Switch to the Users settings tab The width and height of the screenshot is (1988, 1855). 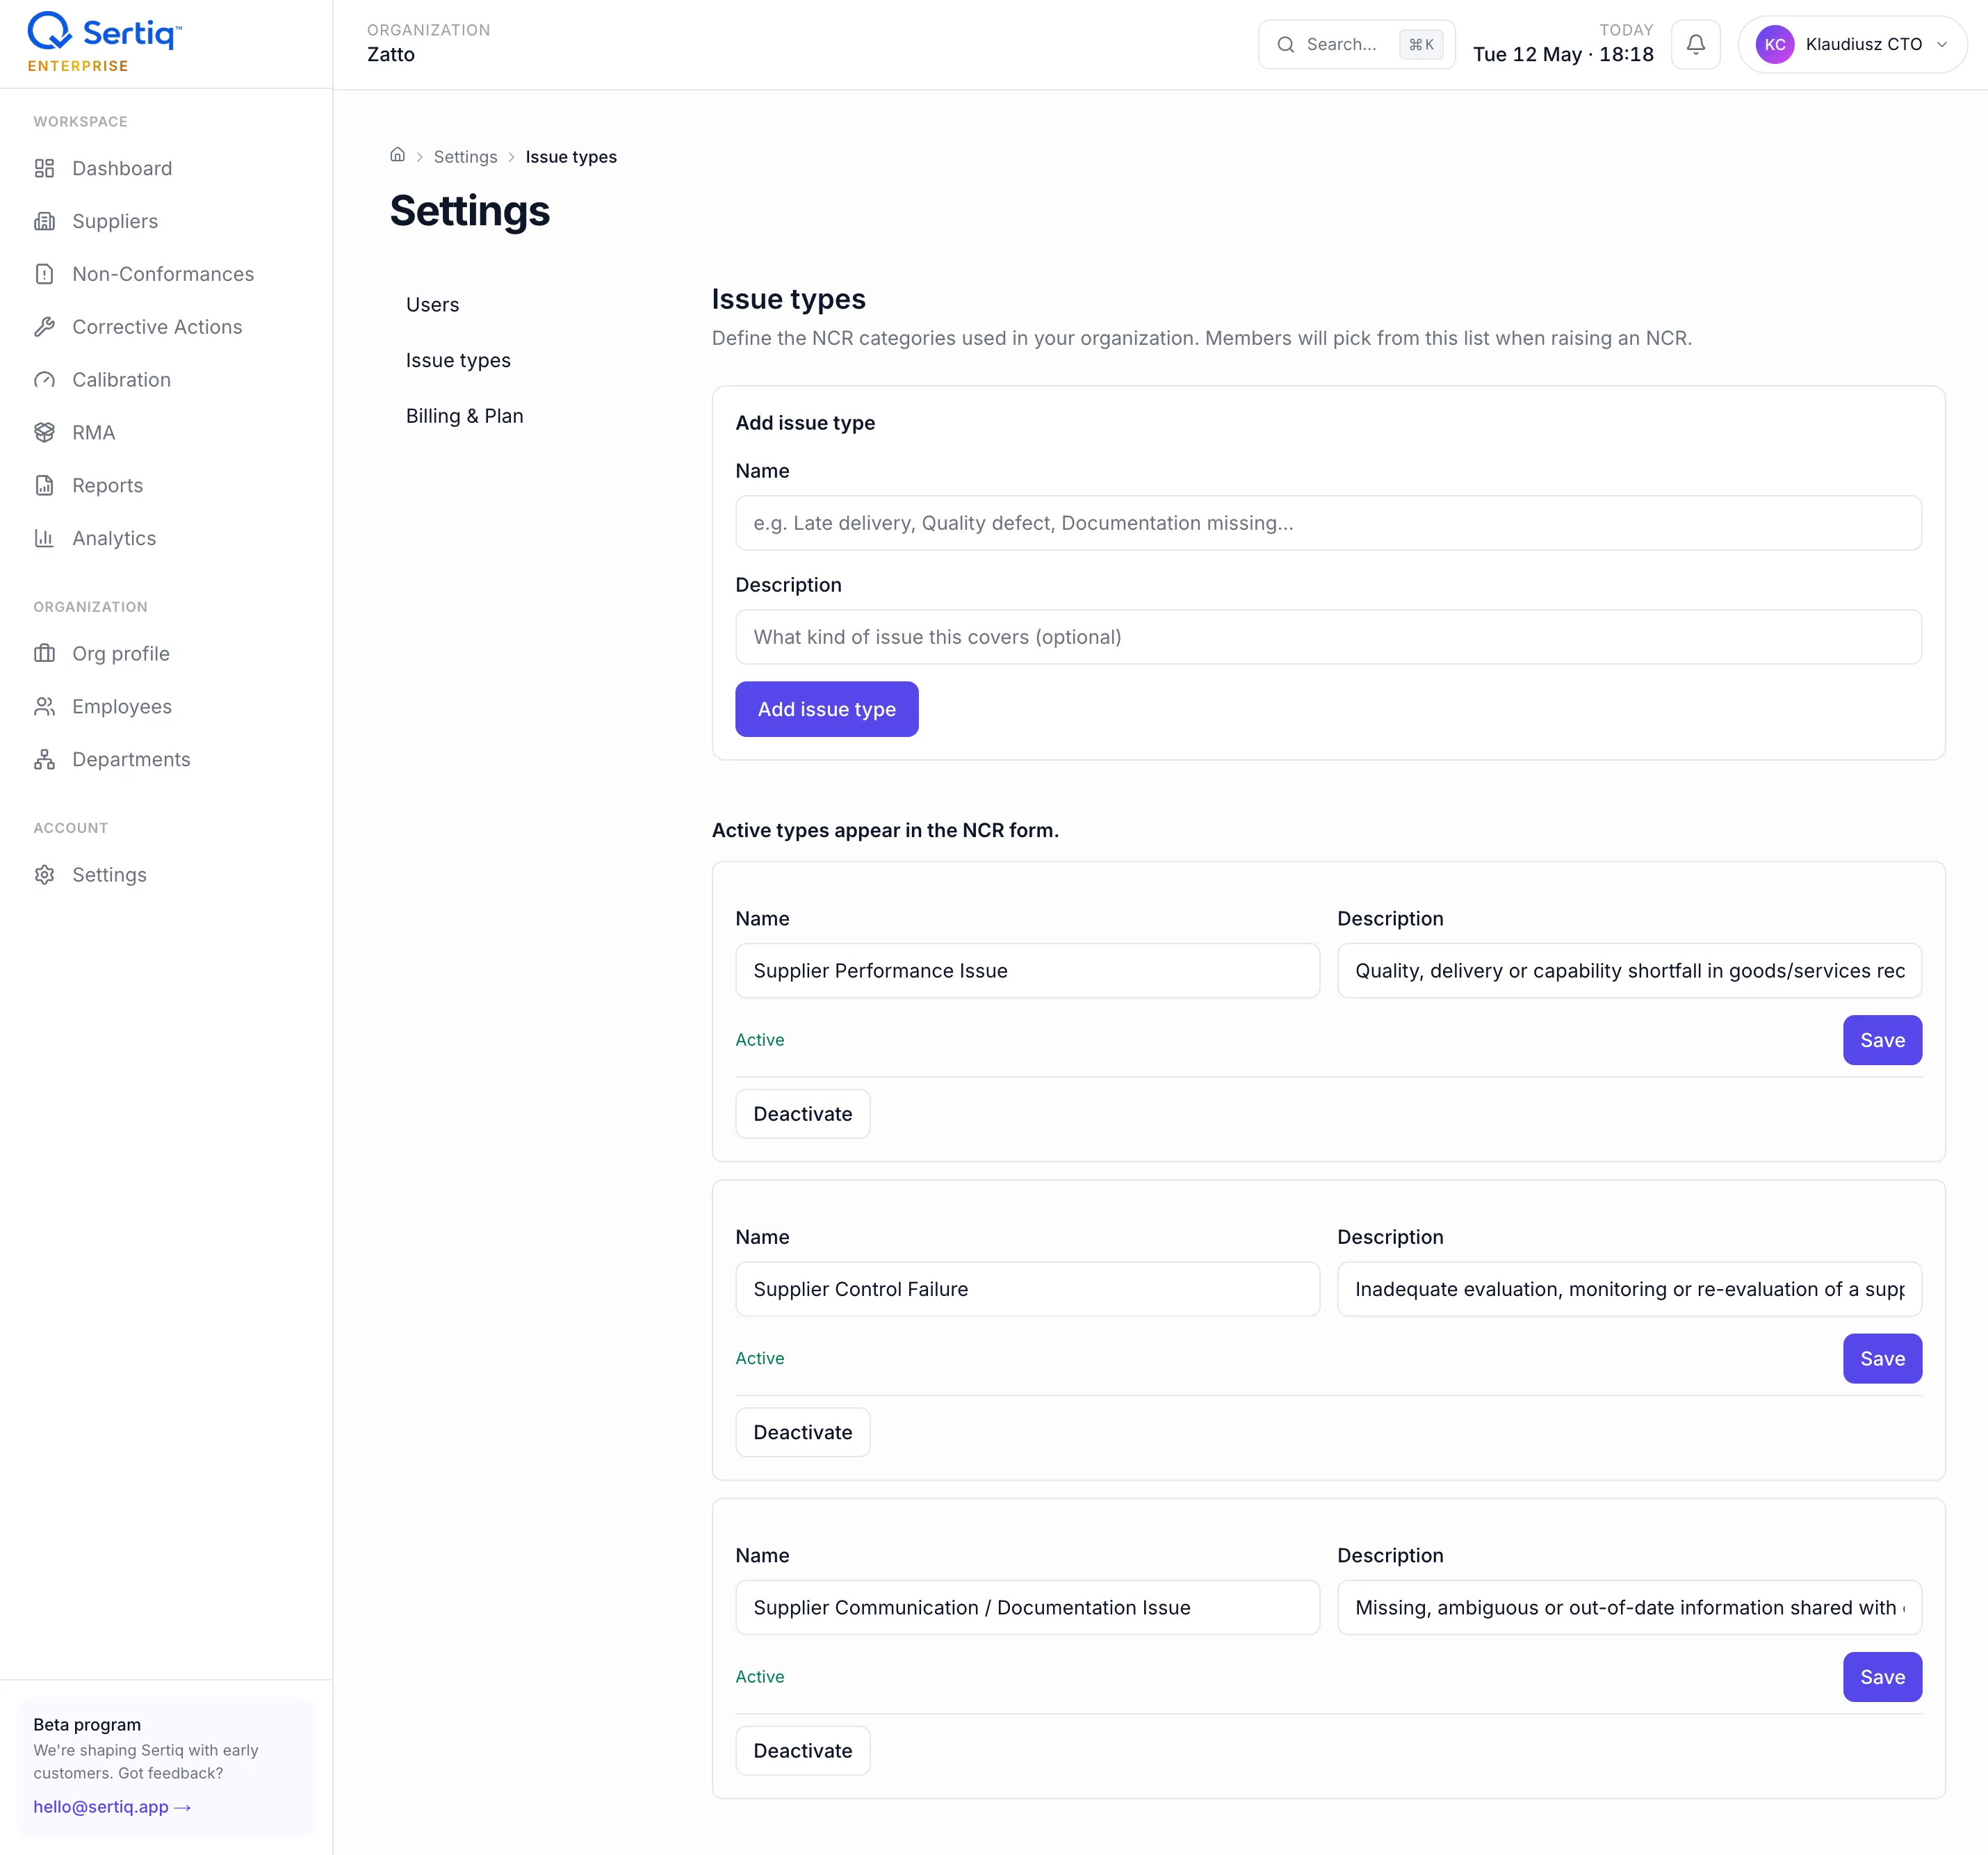pos(432,305)
